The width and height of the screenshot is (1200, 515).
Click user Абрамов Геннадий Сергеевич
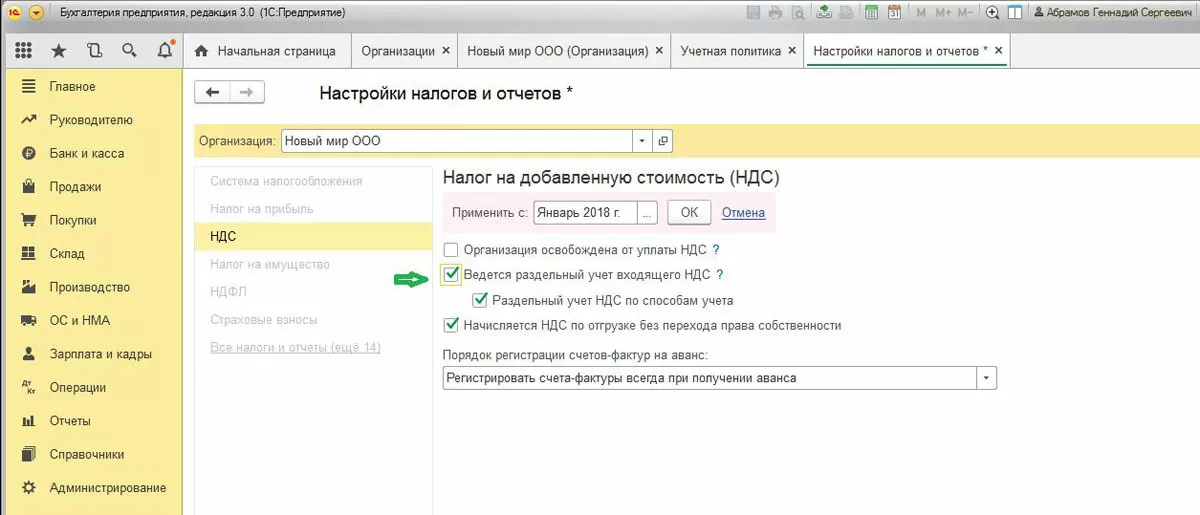[x=1112, y=13]
